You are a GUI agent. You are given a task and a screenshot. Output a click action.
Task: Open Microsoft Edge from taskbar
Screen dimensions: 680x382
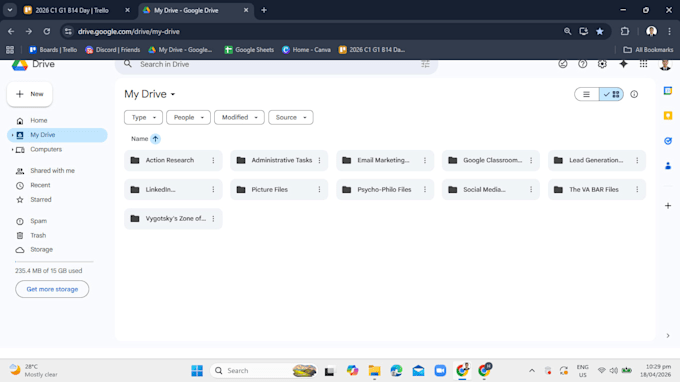(x=396, y=371)
